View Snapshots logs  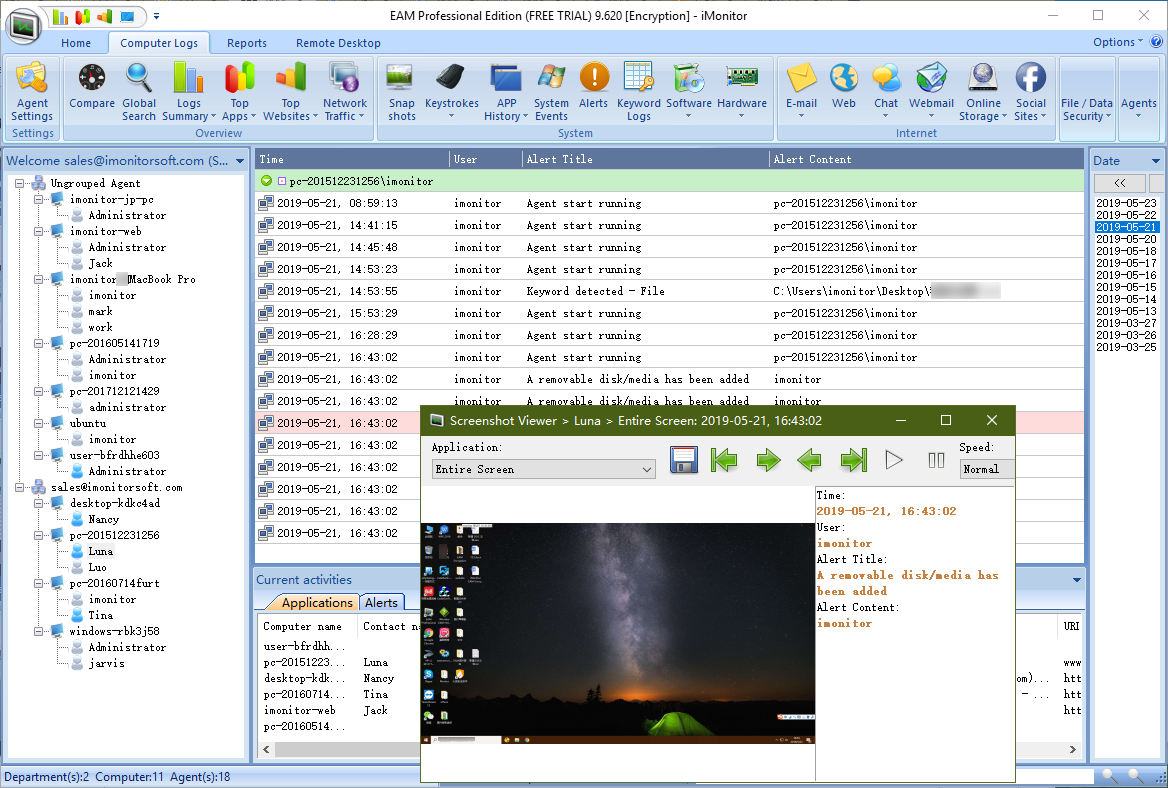click(402, 92)
